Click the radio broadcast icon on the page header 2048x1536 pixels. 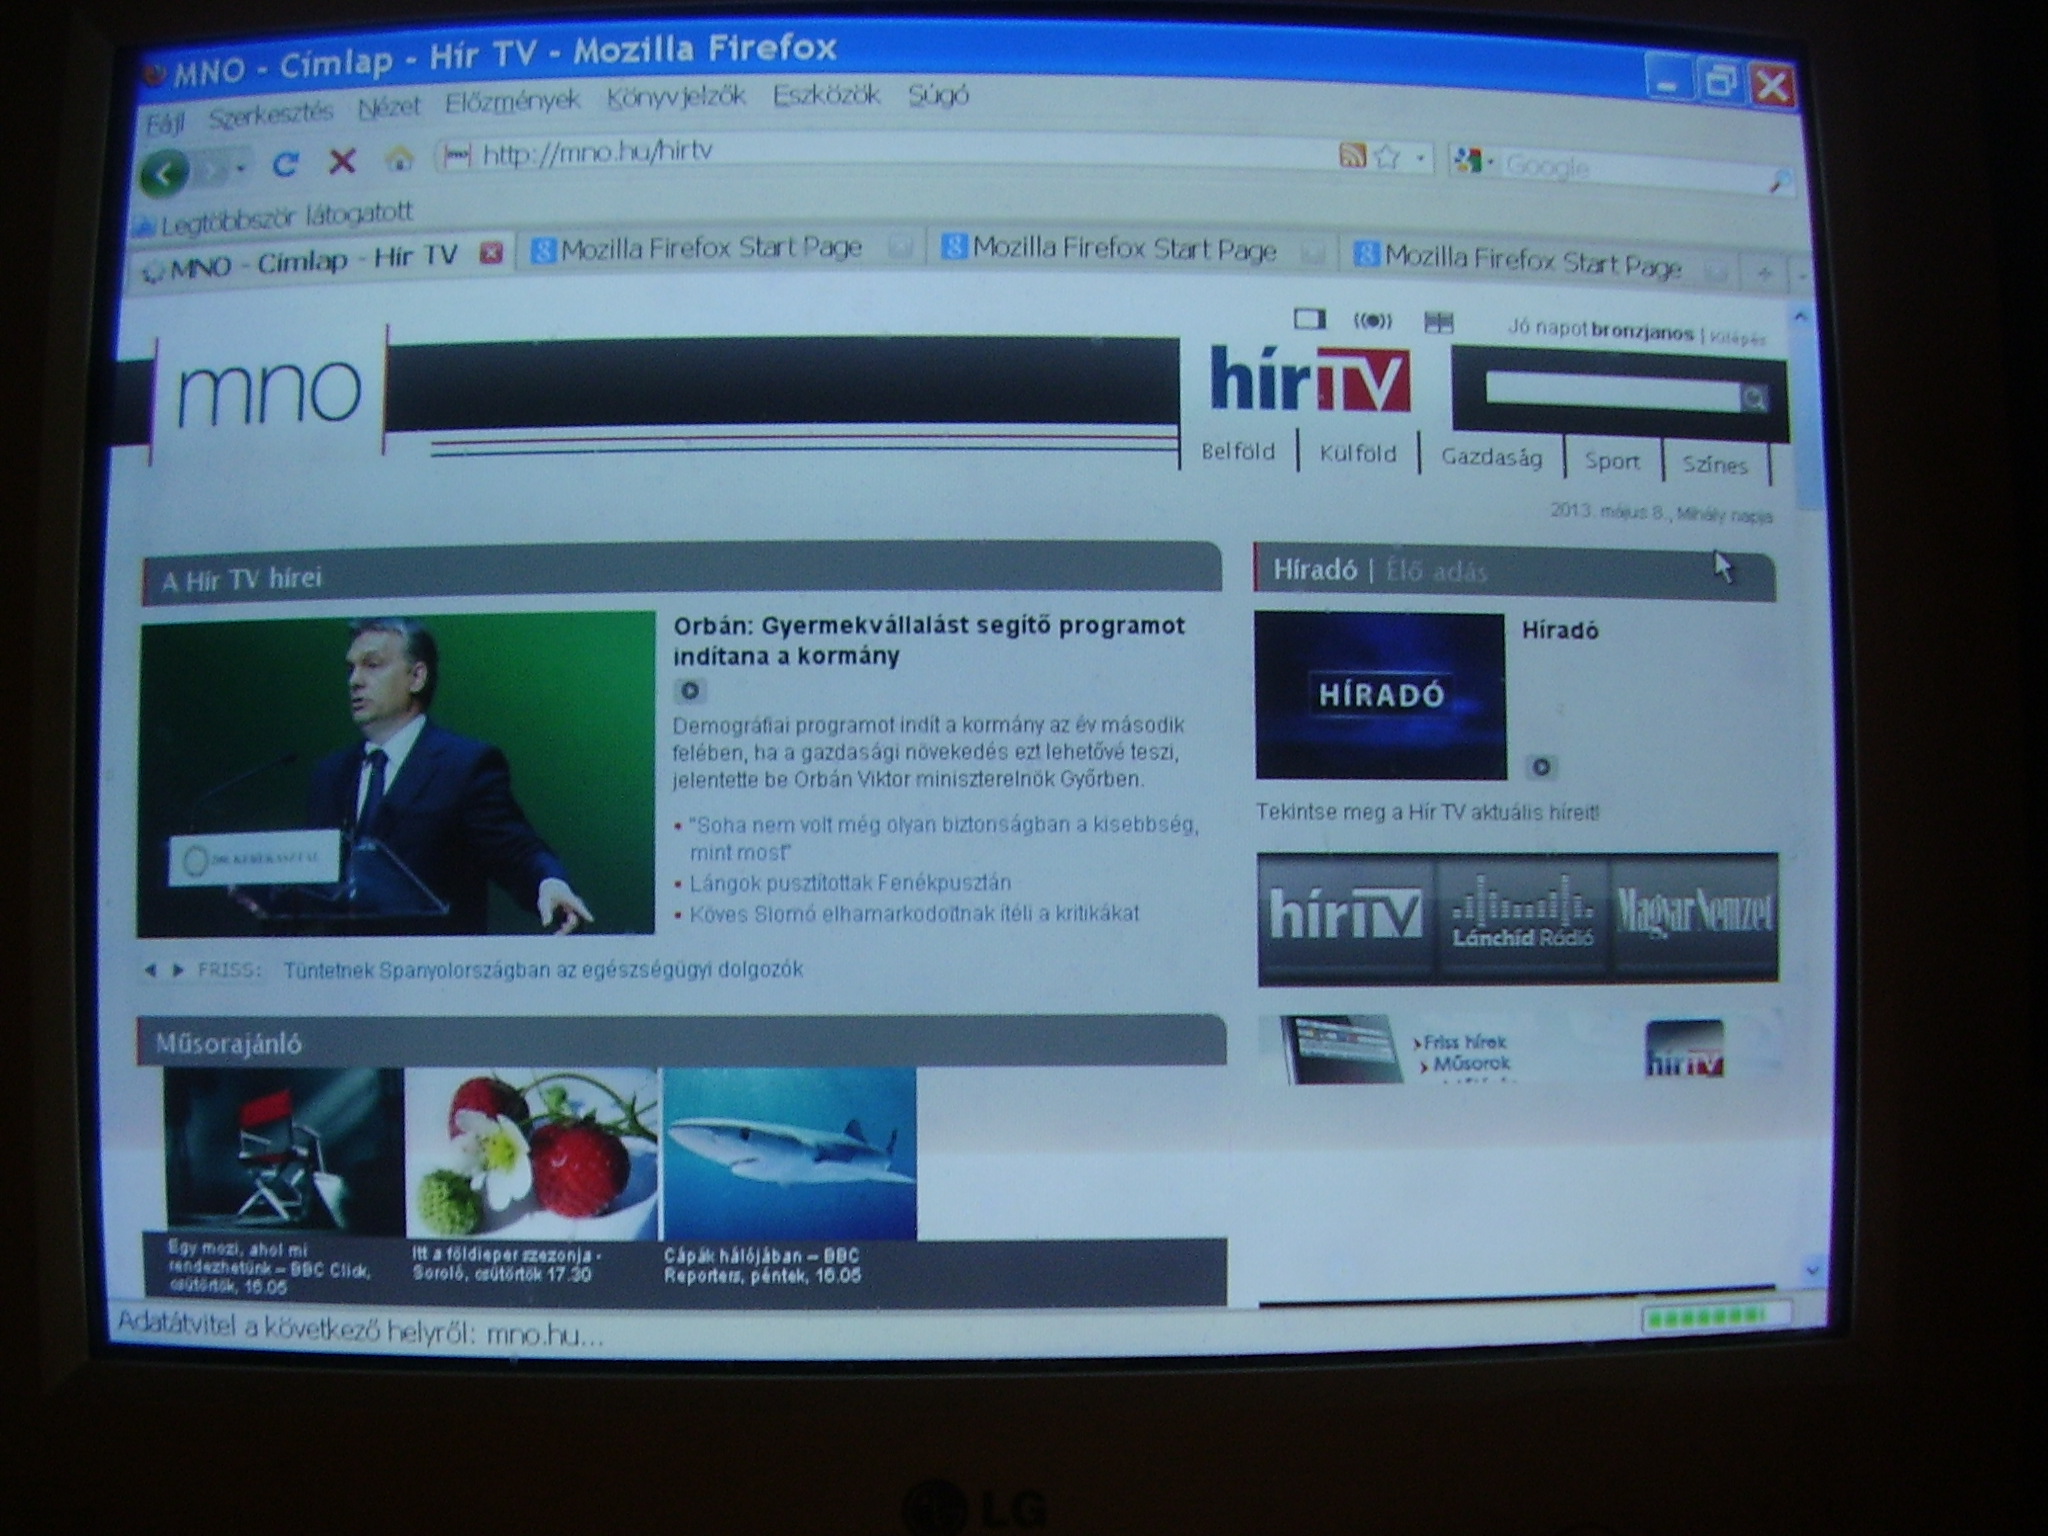(1372, 320)
